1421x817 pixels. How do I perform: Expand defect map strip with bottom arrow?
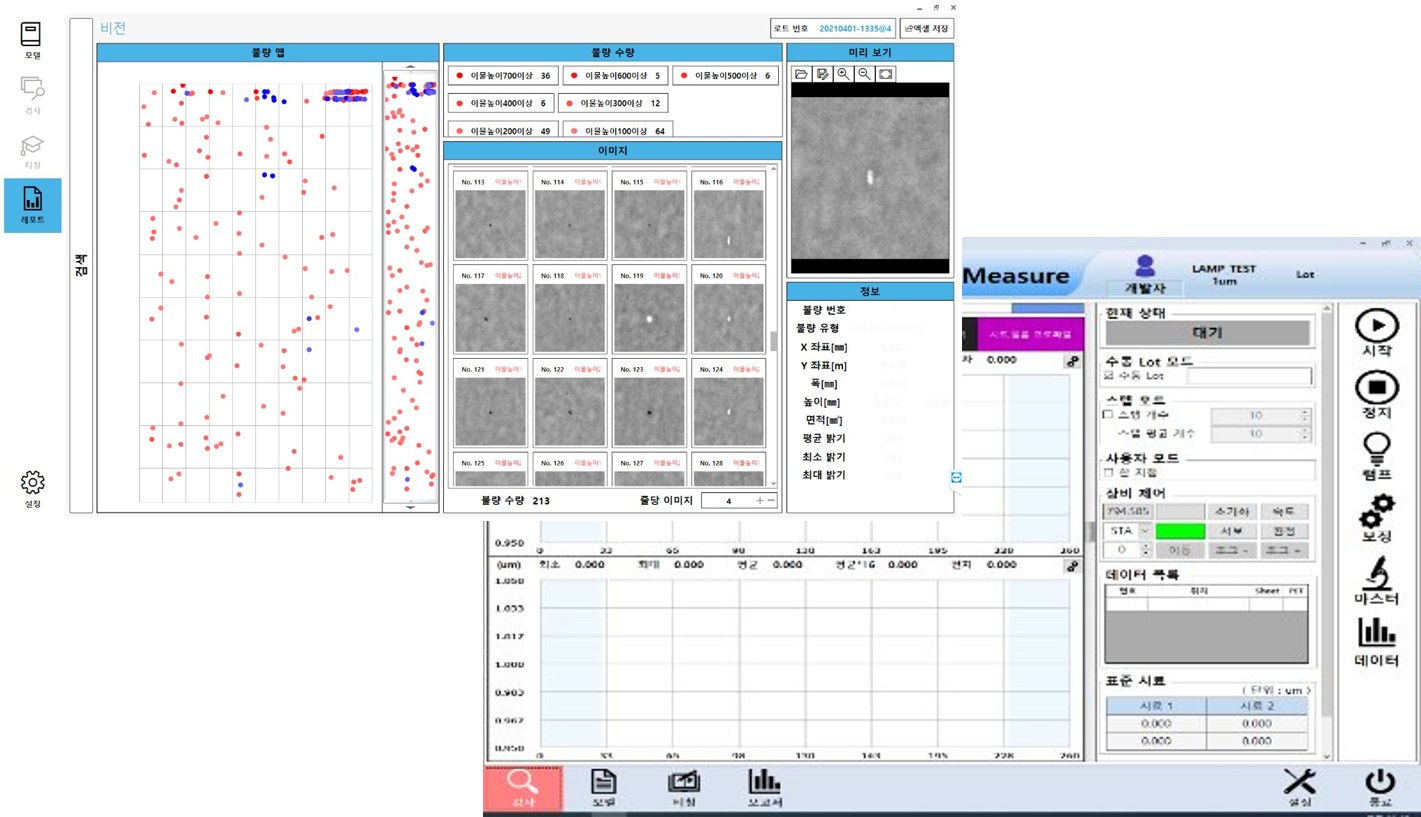click(410, 507)
